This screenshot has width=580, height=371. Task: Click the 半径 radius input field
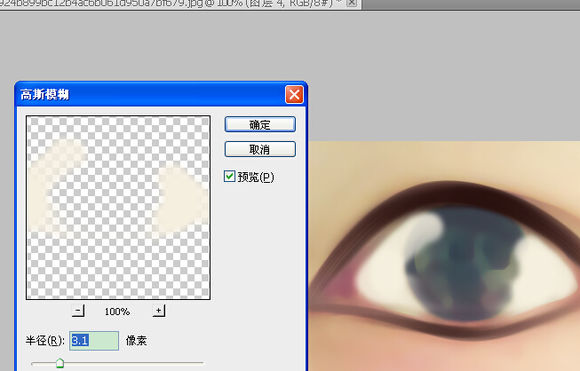click(x=94, y=340)
